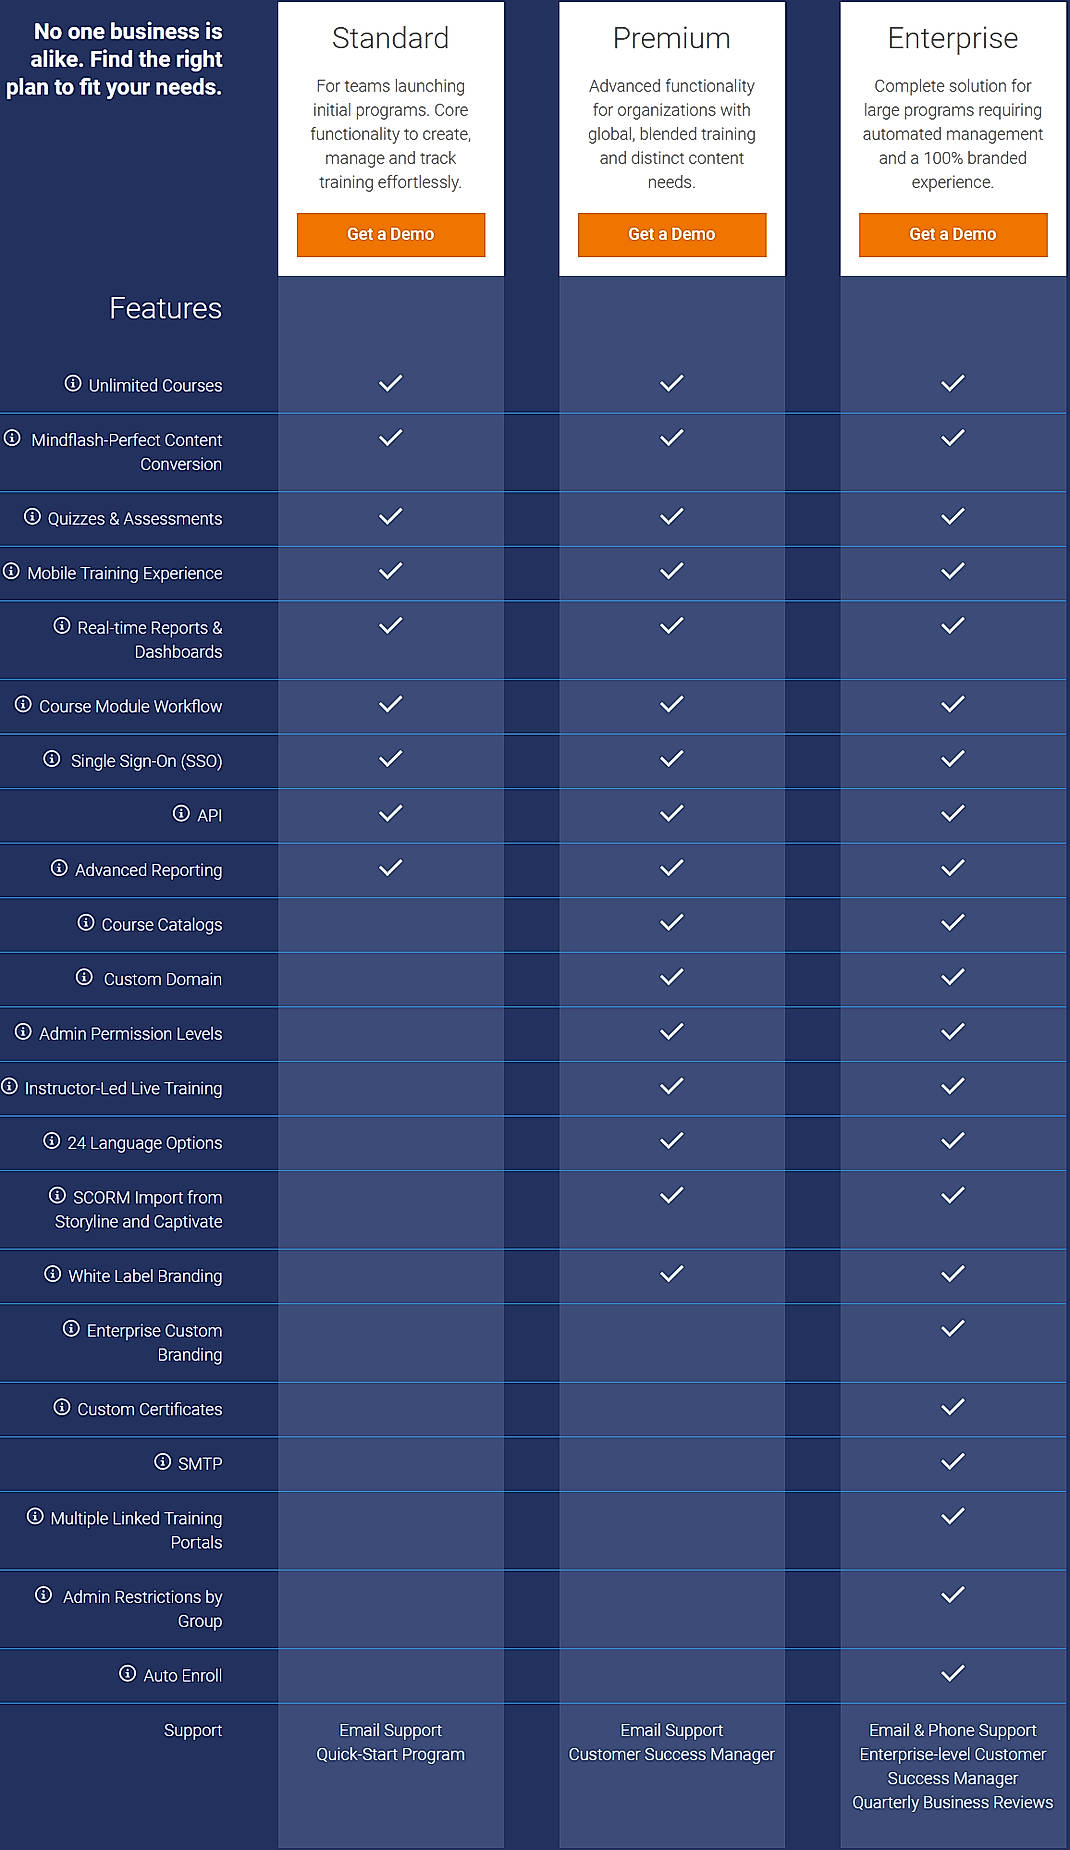Image resolution: width=1070 pixels, height=1850 pixels.
Task: Click Get a Demo under Standard plan
Action: tap(390, 234)
